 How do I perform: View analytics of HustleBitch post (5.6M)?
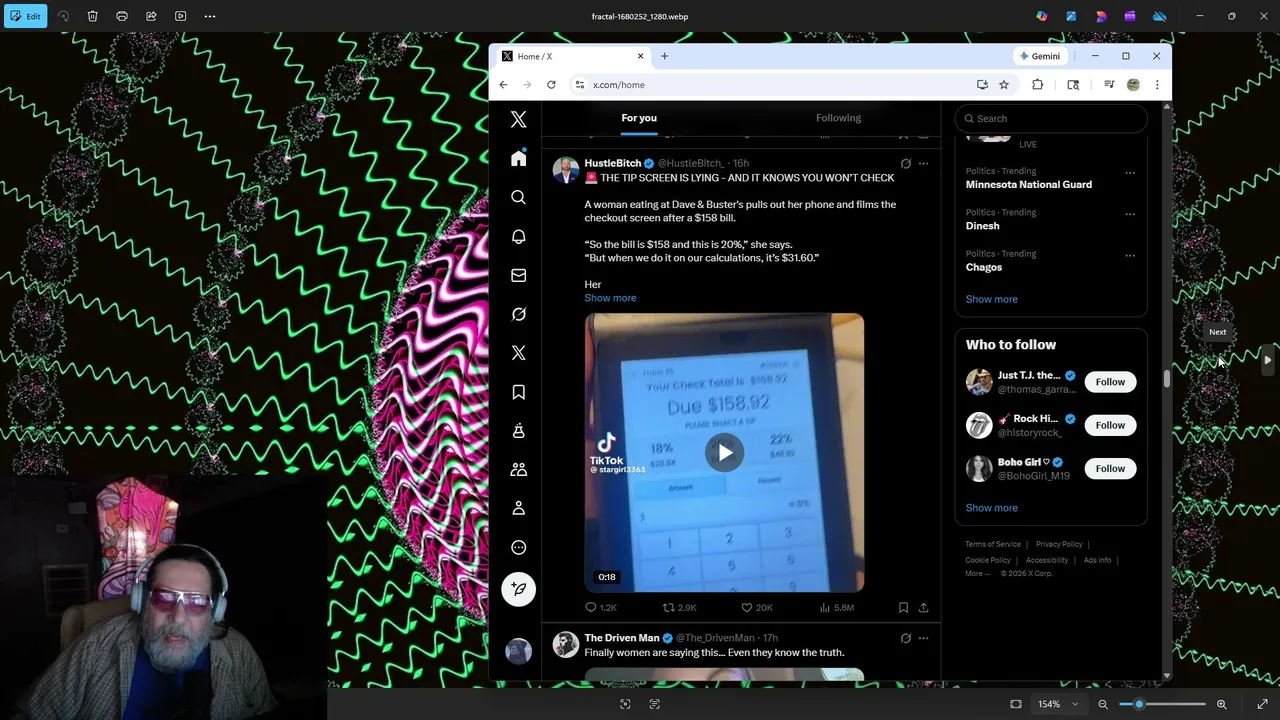[836, 607]
